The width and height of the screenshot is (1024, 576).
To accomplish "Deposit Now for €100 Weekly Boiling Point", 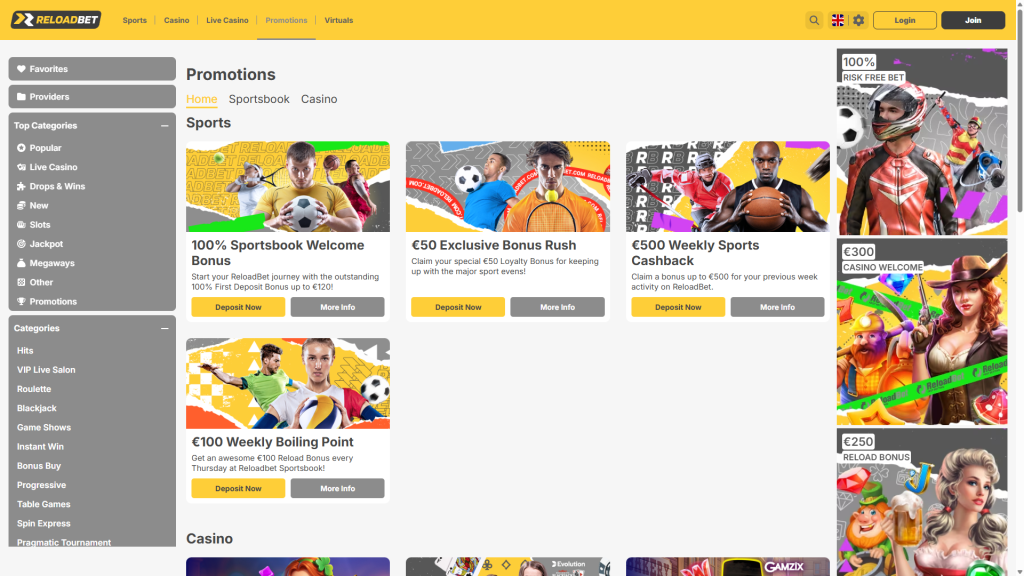I will coord(238,488).
